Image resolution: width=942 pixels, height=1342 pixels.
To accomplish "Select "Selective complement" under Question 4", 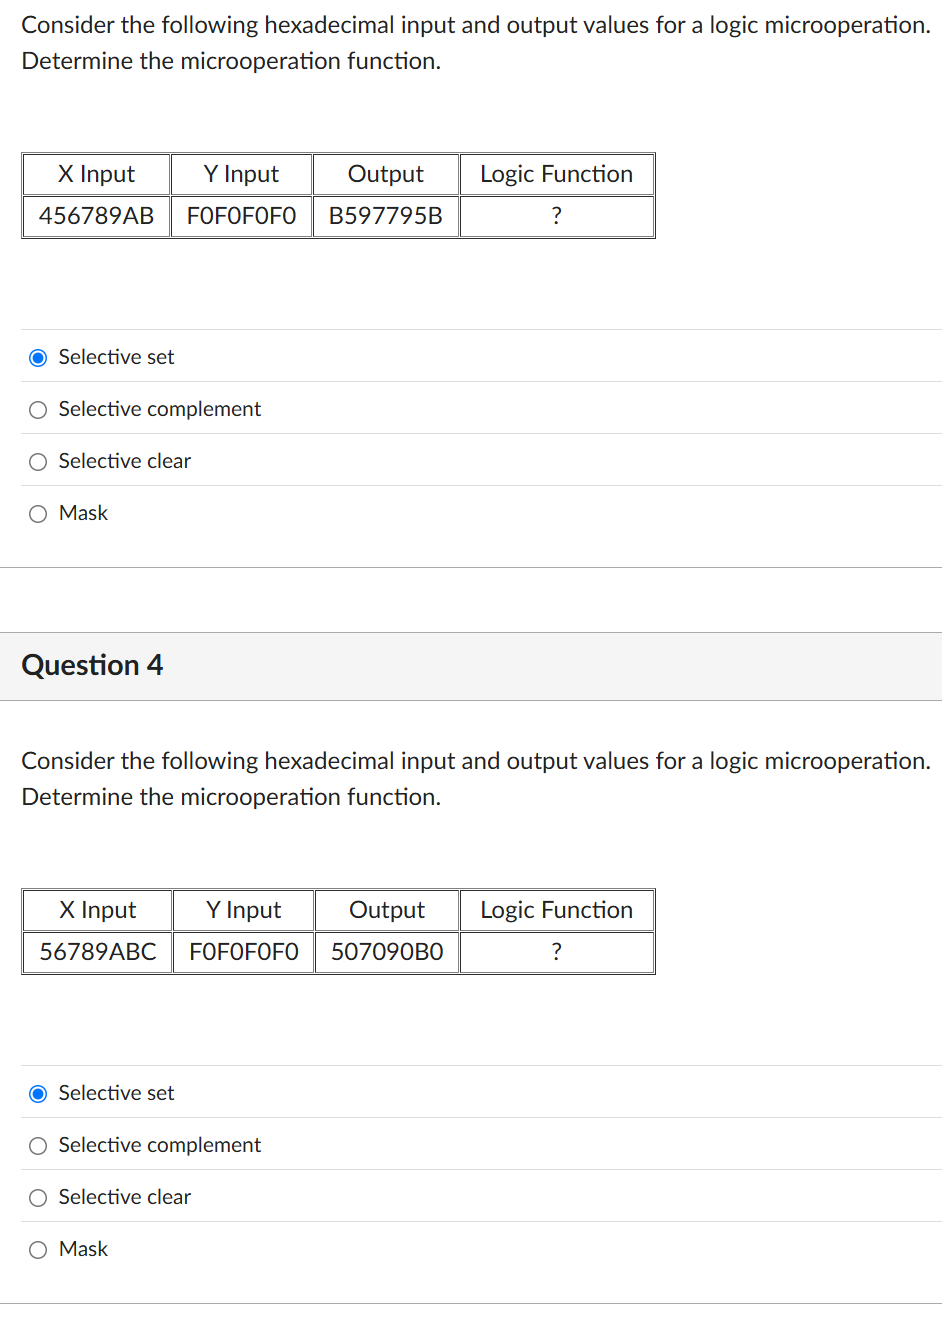I will click(x=37, y=1145).
